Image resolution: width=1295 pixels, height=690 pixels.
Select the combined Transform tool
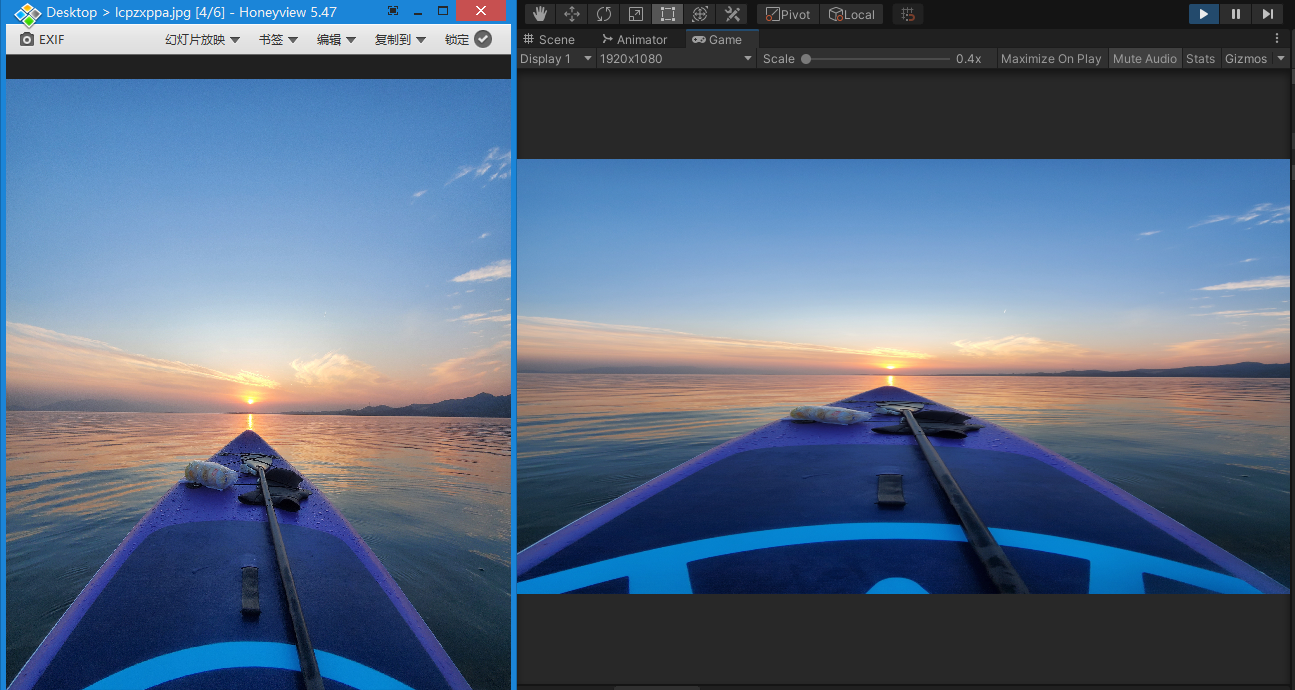click(700, 14)
